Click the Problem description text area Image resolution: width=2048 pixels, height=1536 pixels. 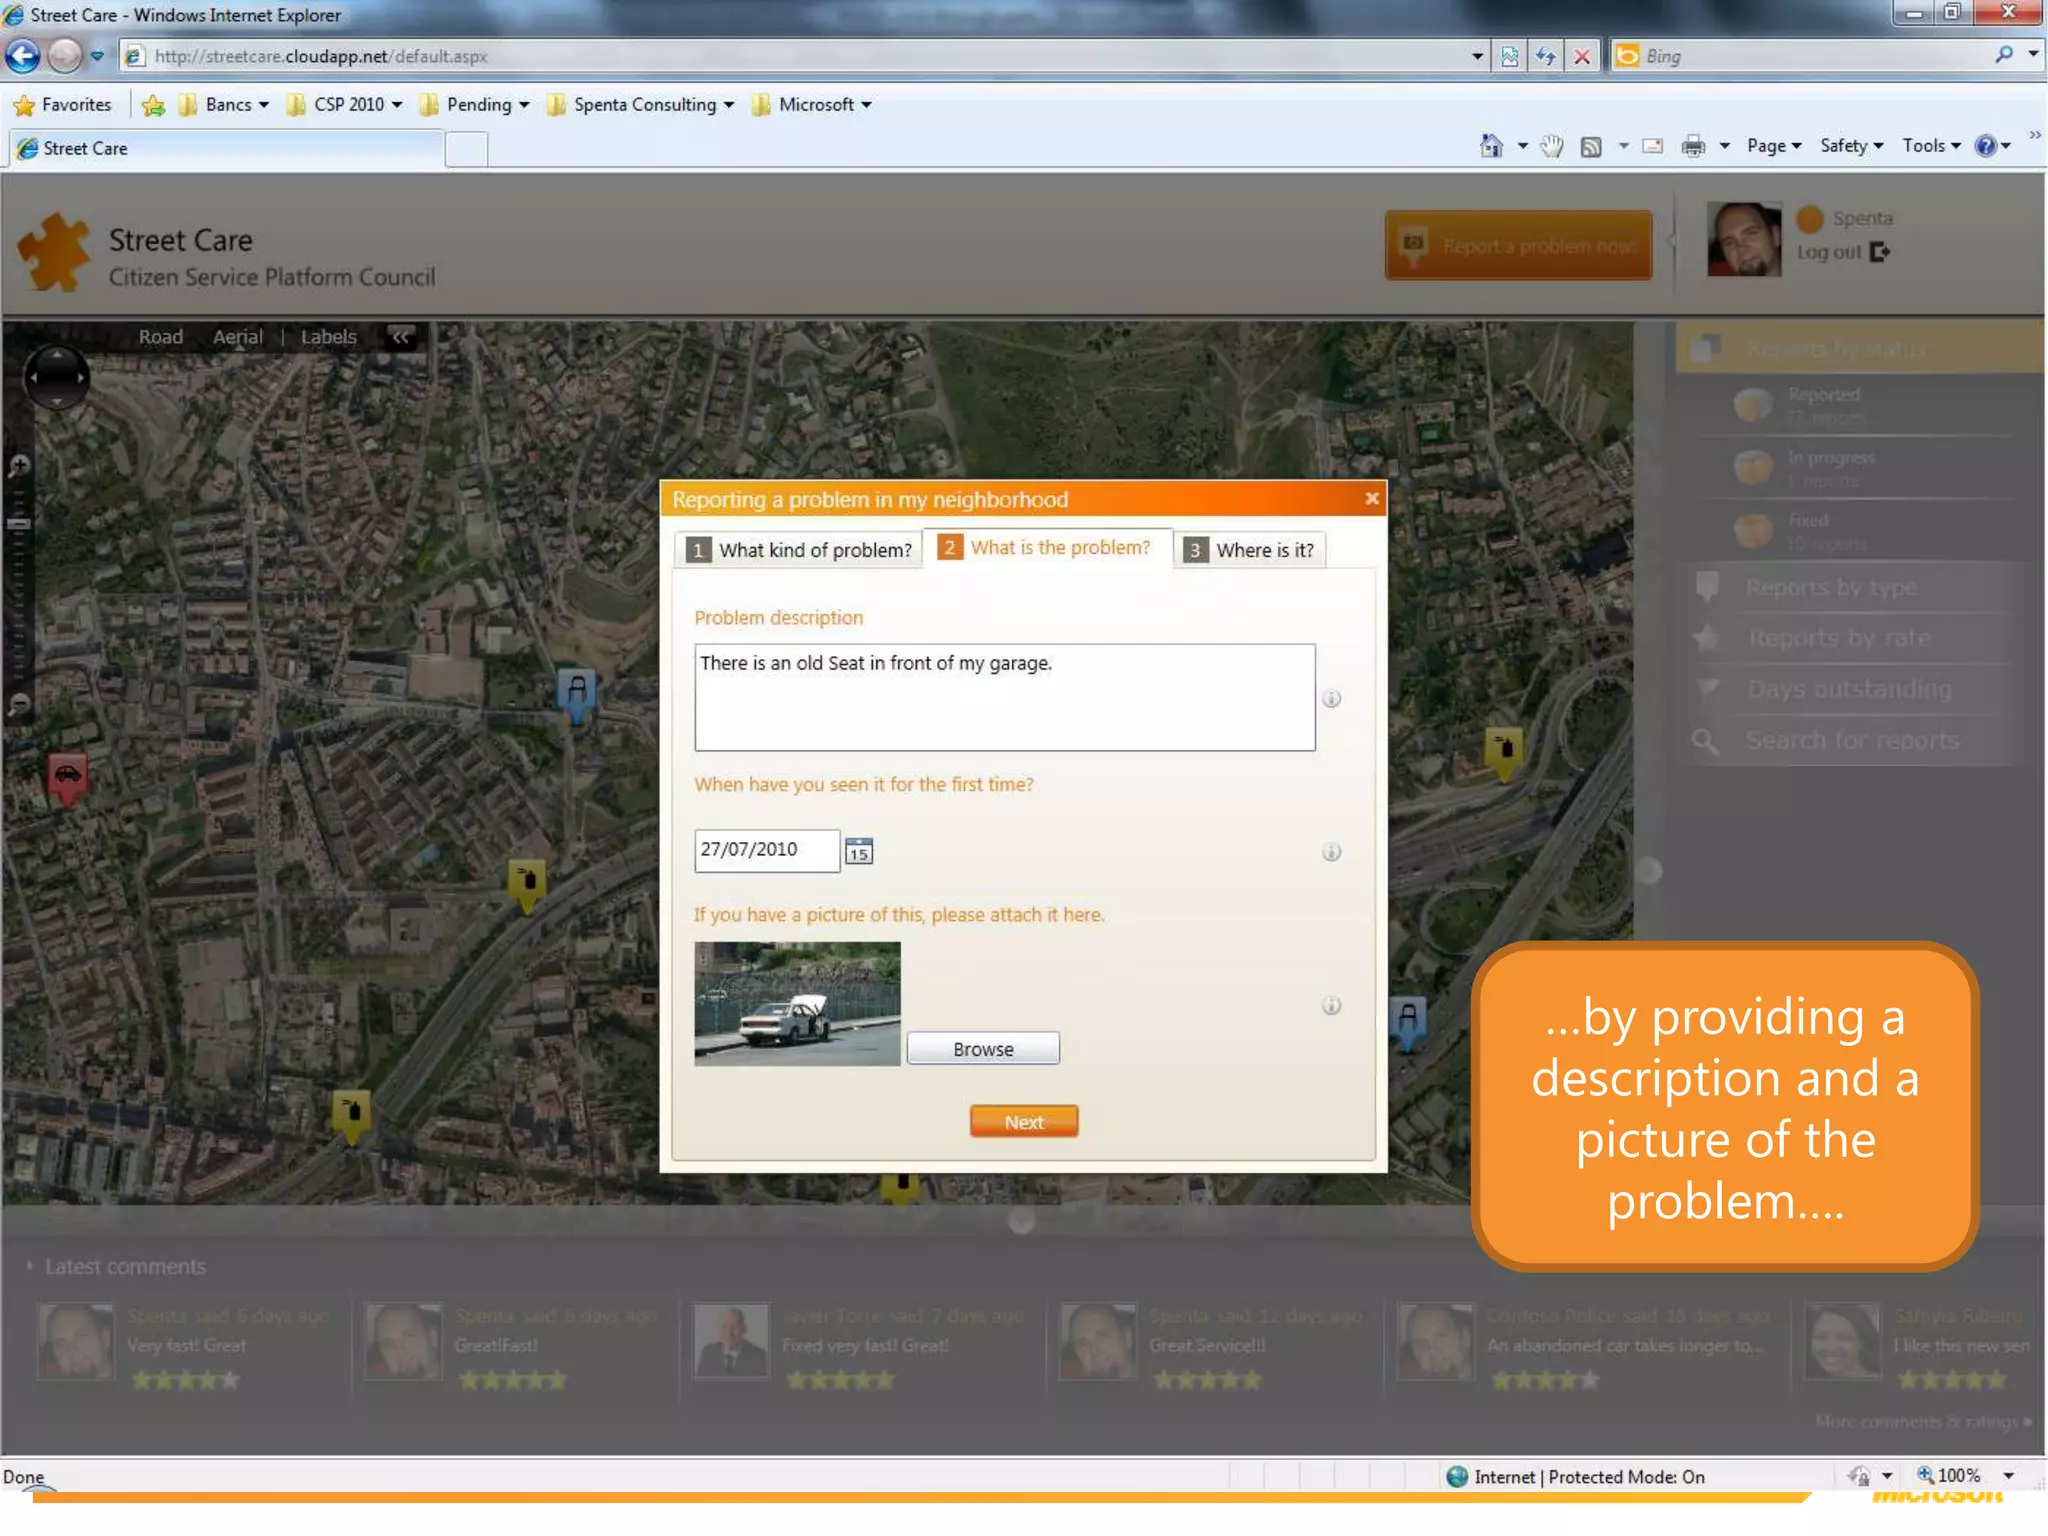[1005, 698]
